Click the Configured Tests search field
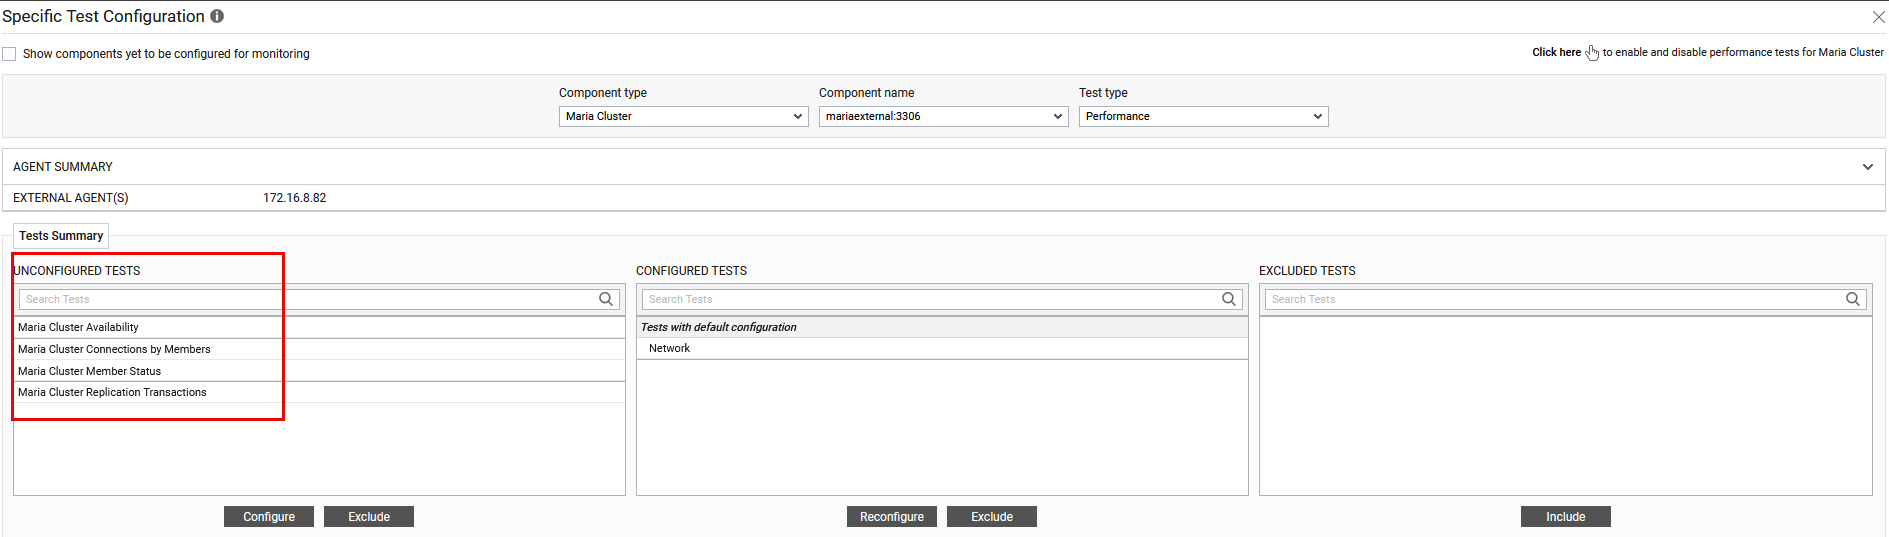Viewport: 1889px width, 537px height. tap(930, 299)
